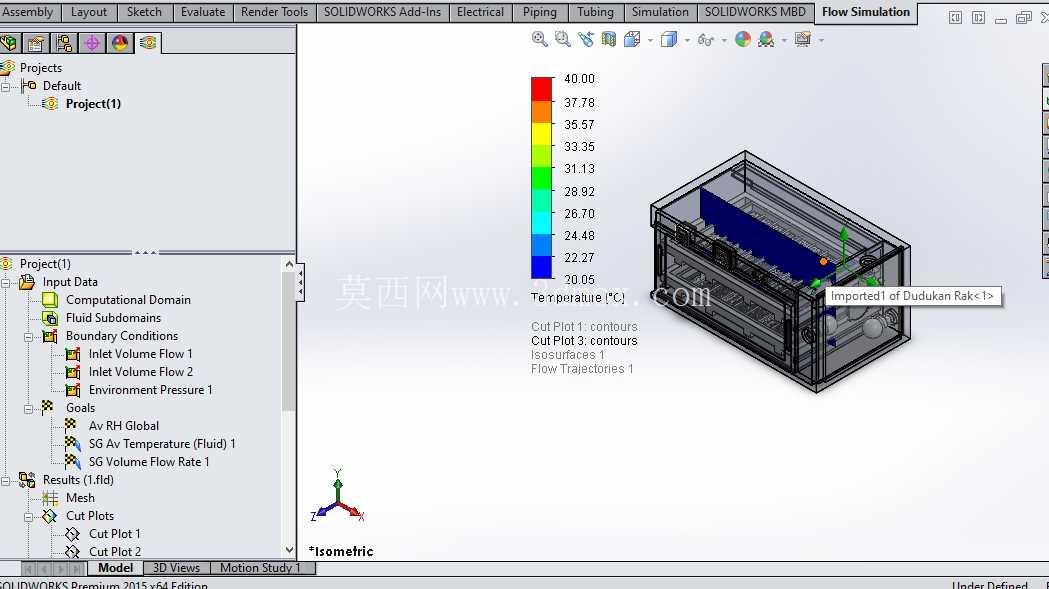
Task: Open the Simulation ribbon tab
Action: tap(660, 12)
